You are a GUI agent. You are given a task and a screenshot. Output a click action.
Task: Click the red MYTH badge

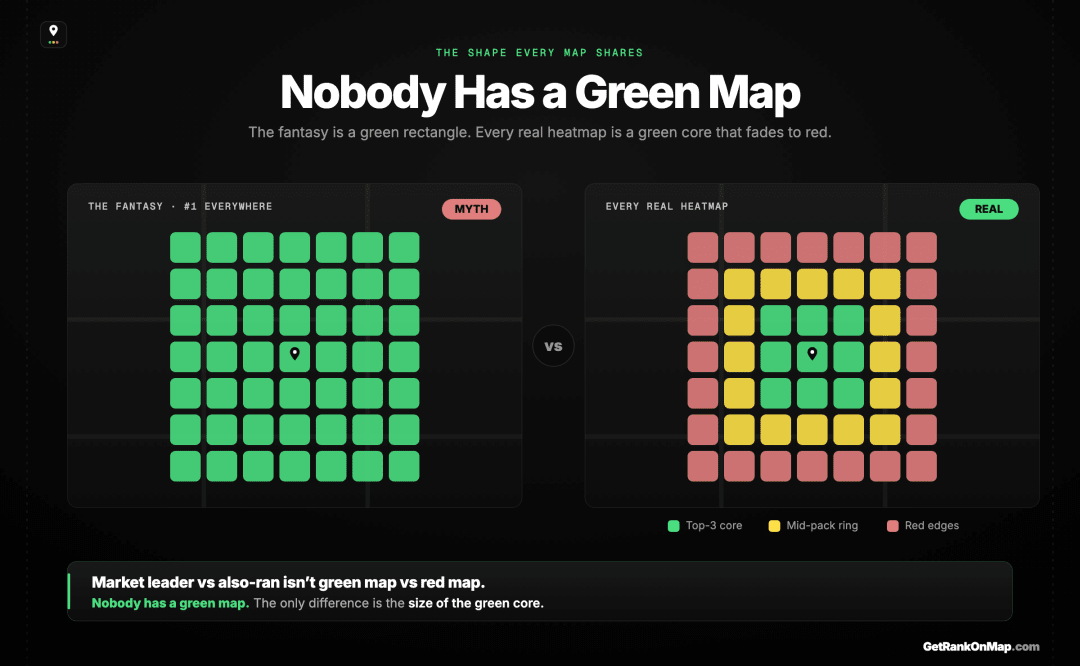(x=471, y=209)
